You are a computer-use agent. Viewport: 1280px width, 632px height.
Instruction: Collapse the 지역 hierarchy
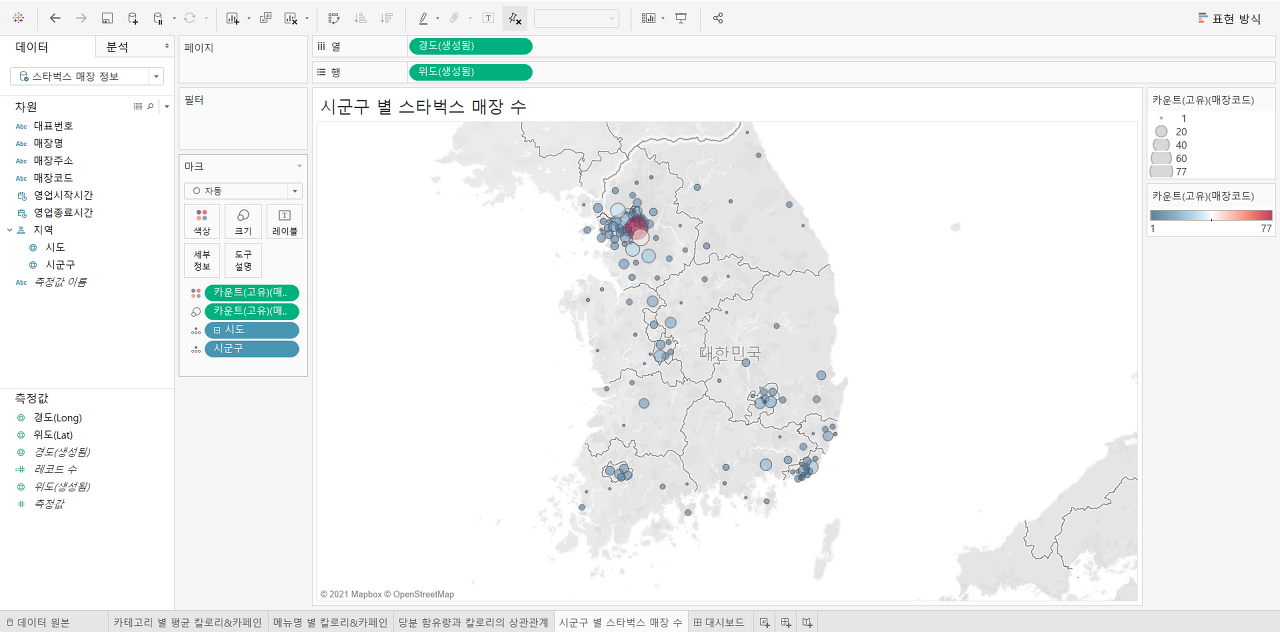coord(9,230)
